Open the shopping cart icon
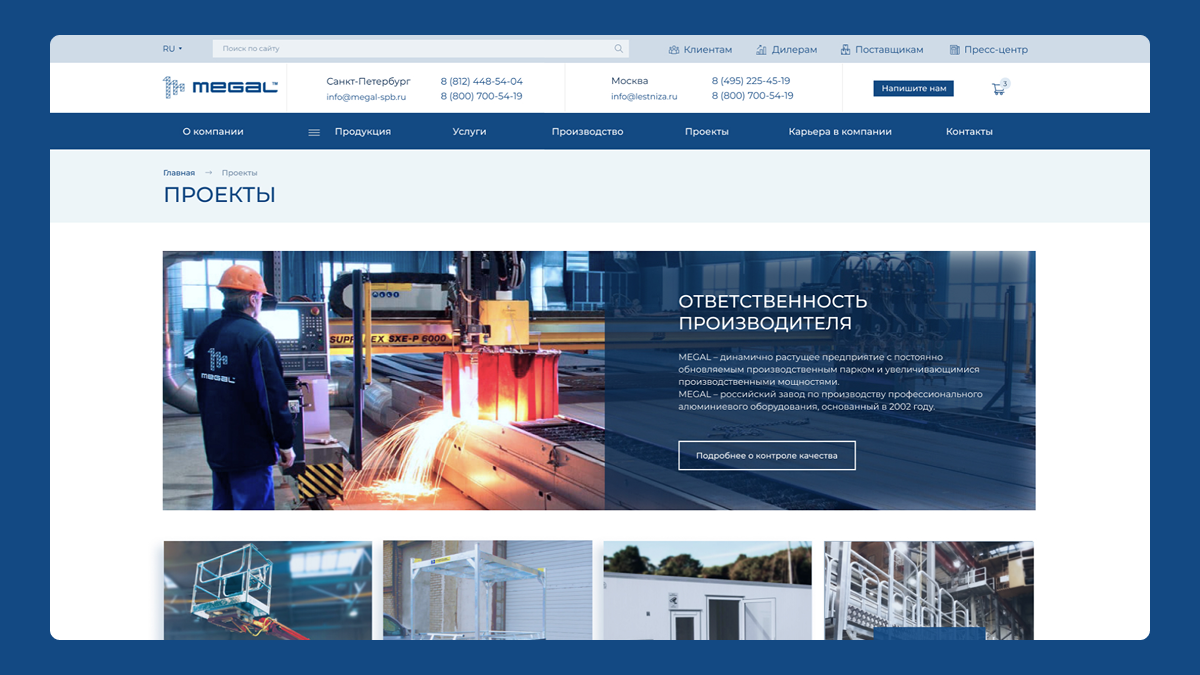Screen dimensions: 1200x675 998,89
